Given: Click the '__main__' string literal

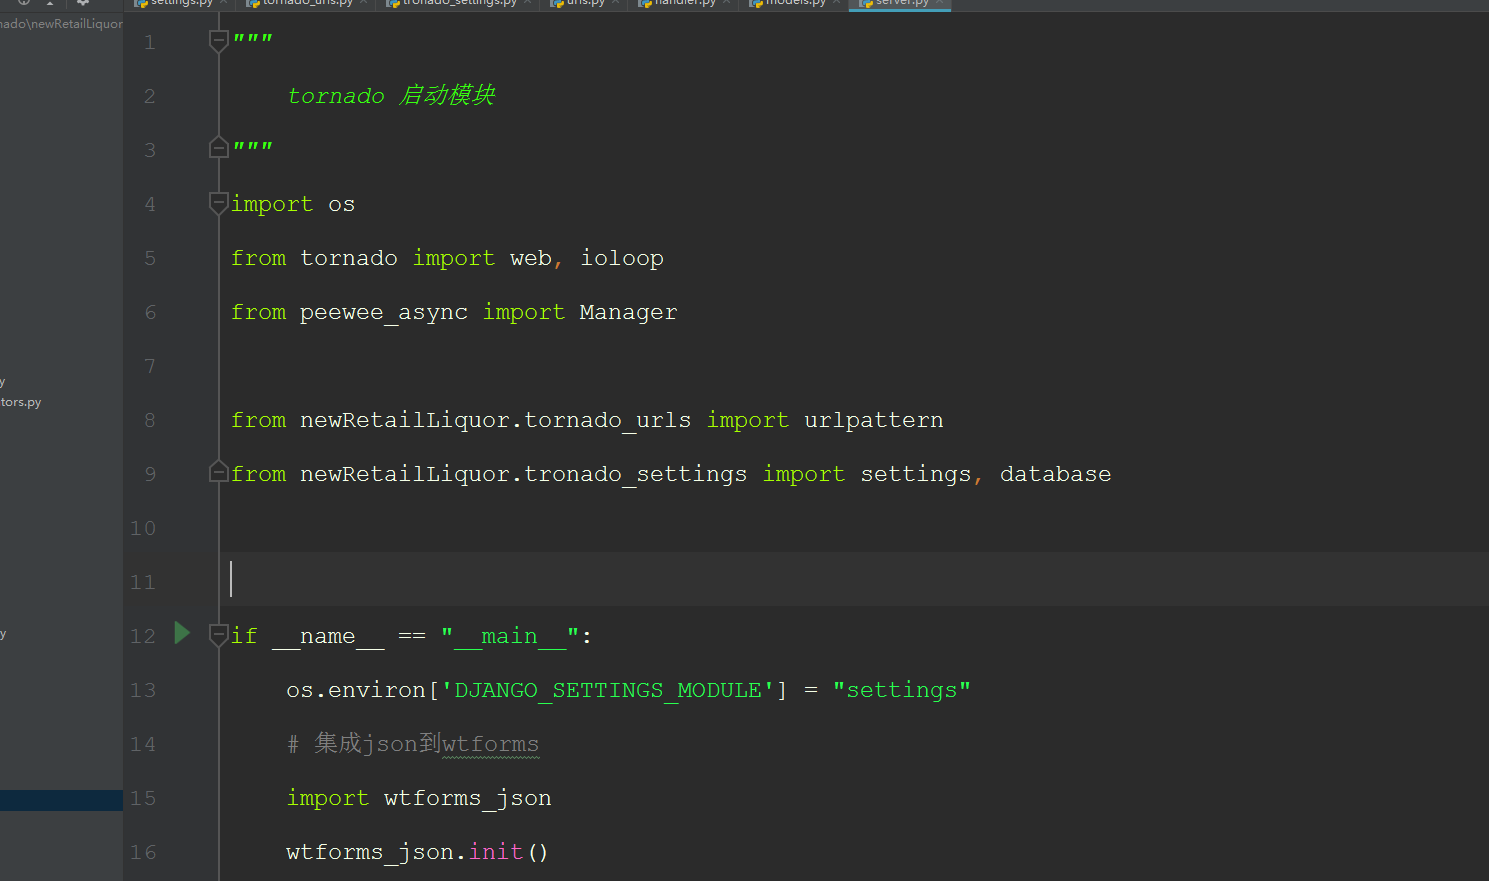Looking at the screenshot, I should coord(510,636).
